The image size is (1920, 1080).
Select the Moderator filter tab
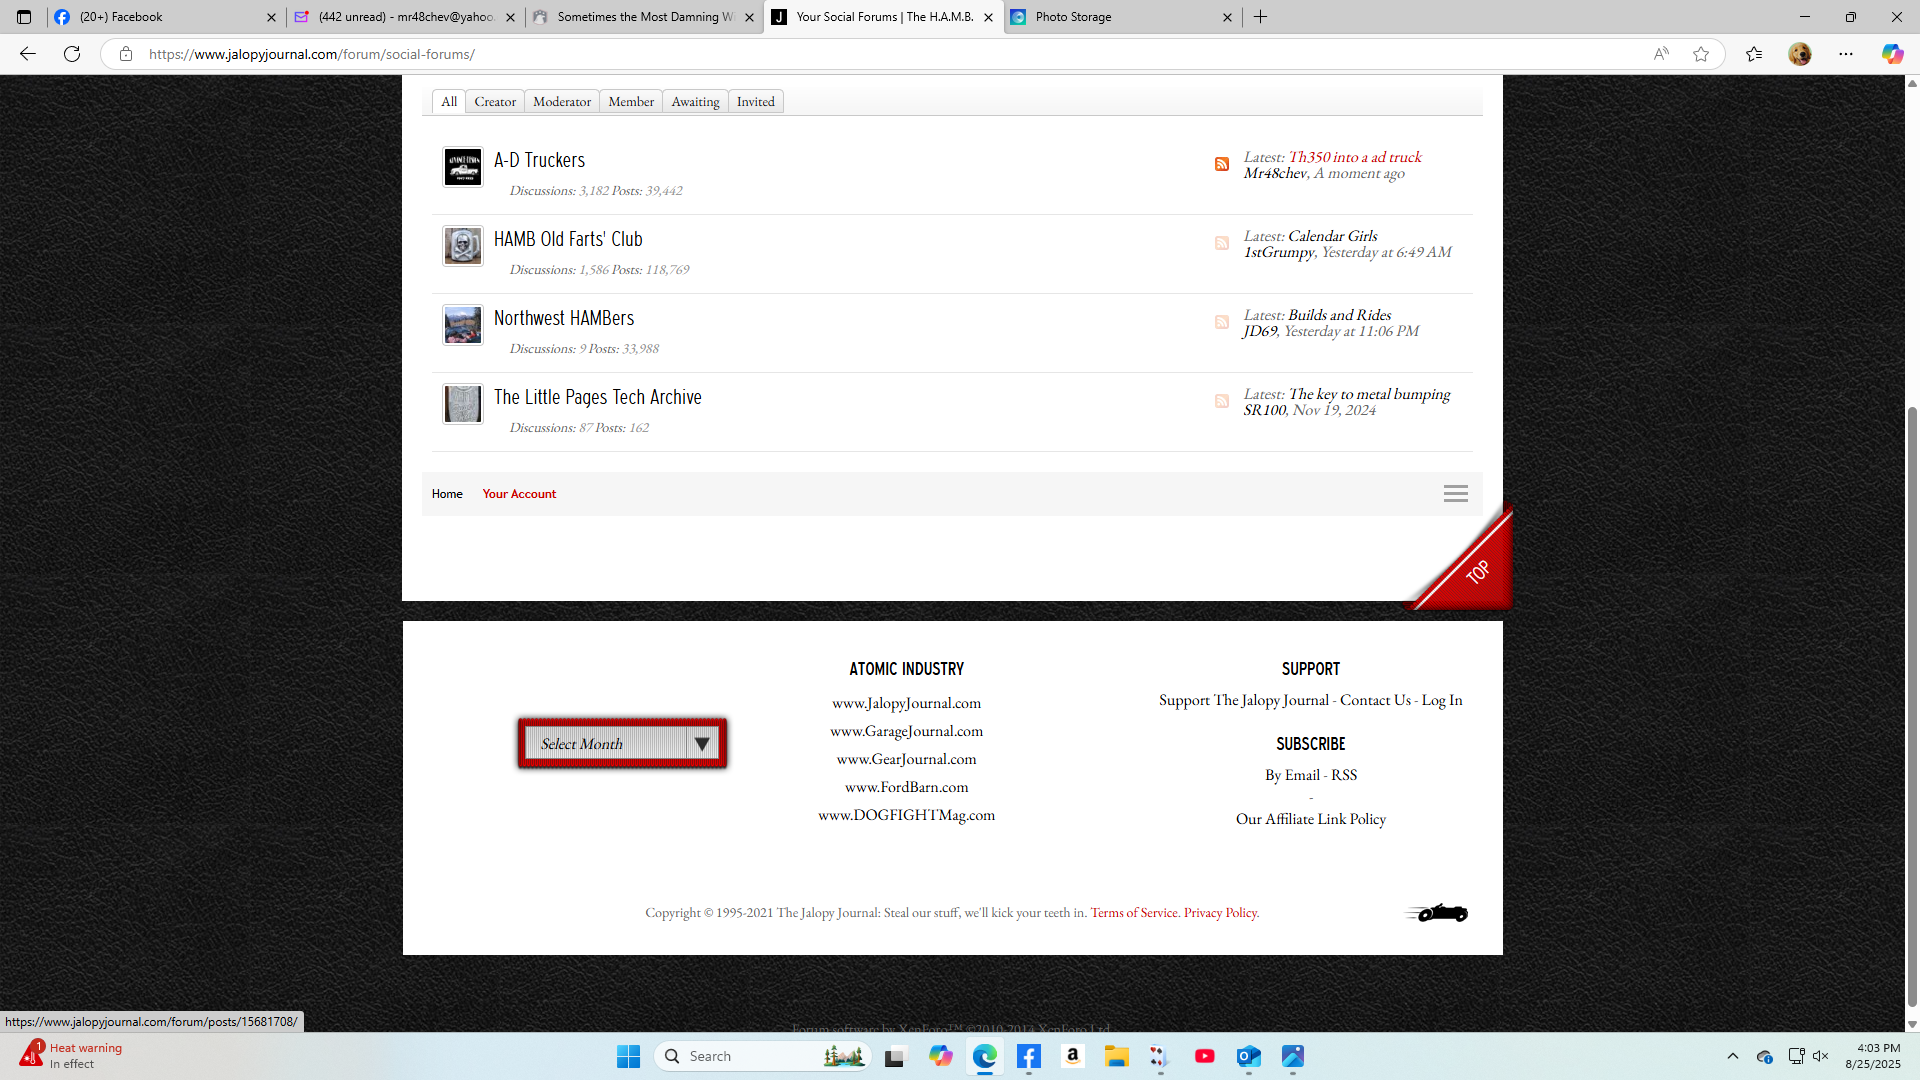pos(561,102)
